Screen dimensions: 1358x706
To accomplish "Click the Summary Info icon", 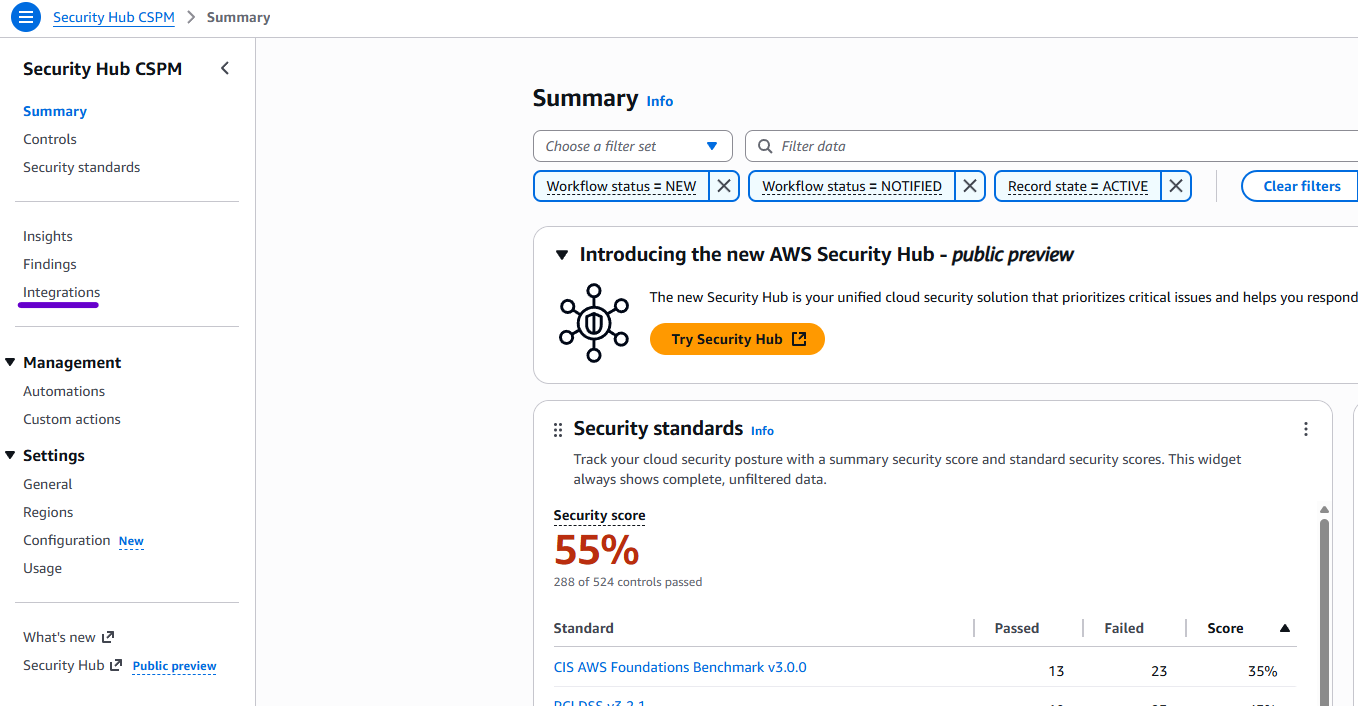I will (x=659, y=100).
